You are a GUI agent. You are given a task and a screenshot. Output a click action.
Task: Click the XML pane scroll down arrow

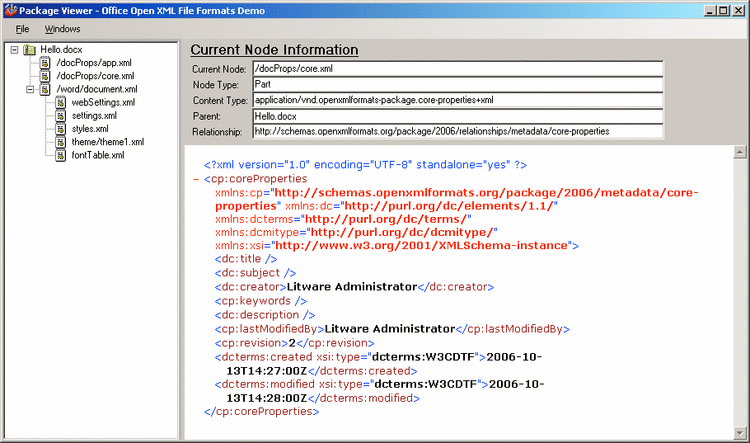[x=739, y=432]
